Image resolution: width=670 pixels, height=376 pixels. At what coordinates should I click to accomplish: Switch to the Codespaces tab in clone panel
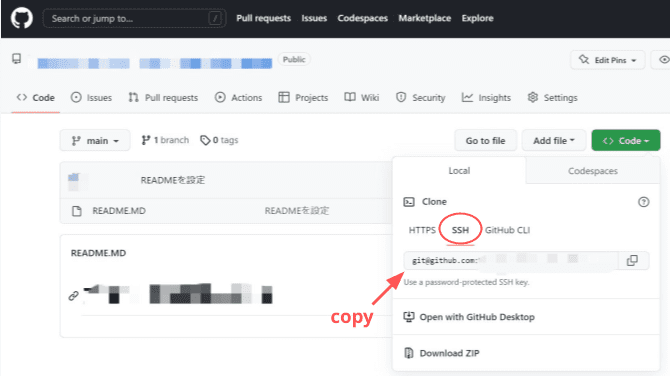593,170
